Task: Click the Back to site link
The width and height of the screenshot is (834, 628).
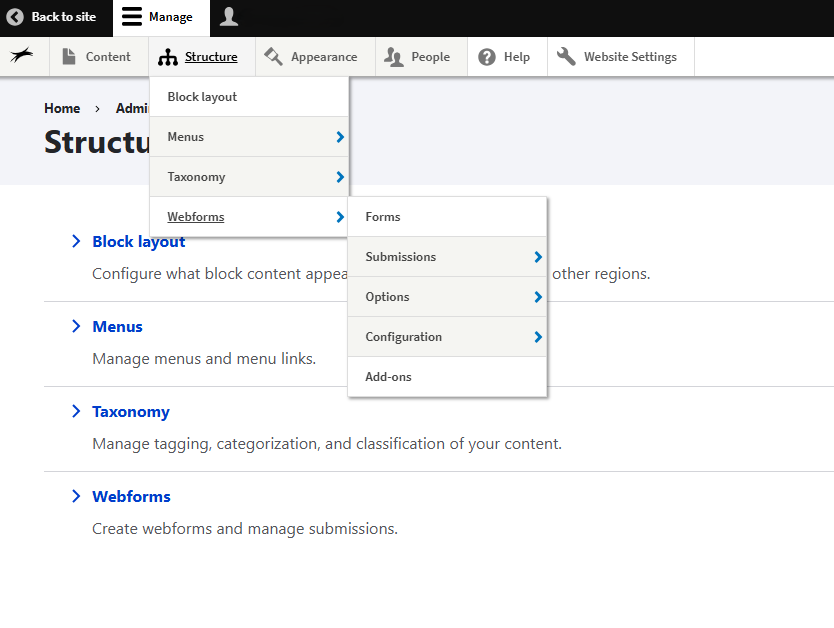Action: pyautogui.click(x=56, y=18)
